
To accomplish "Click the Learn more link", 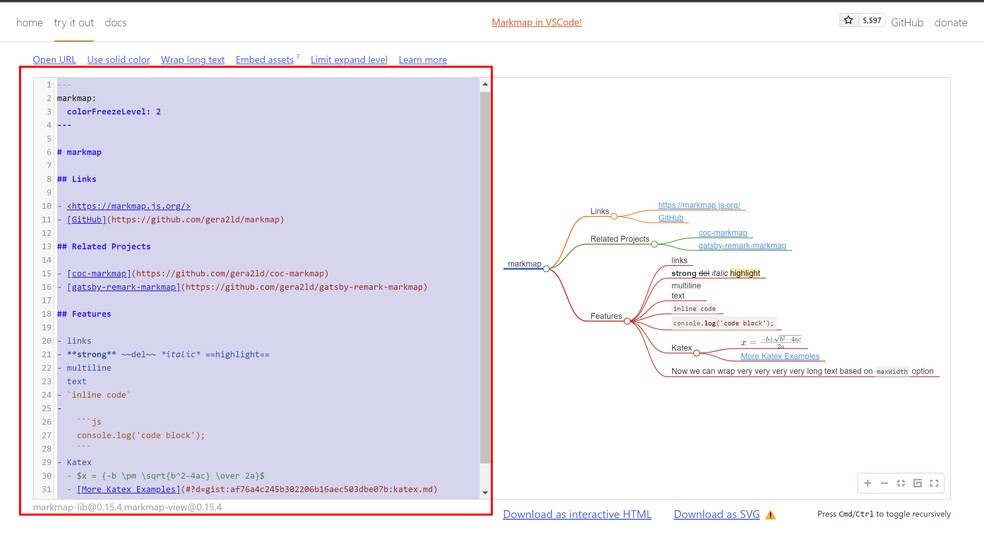I will (x=423, y=60).
